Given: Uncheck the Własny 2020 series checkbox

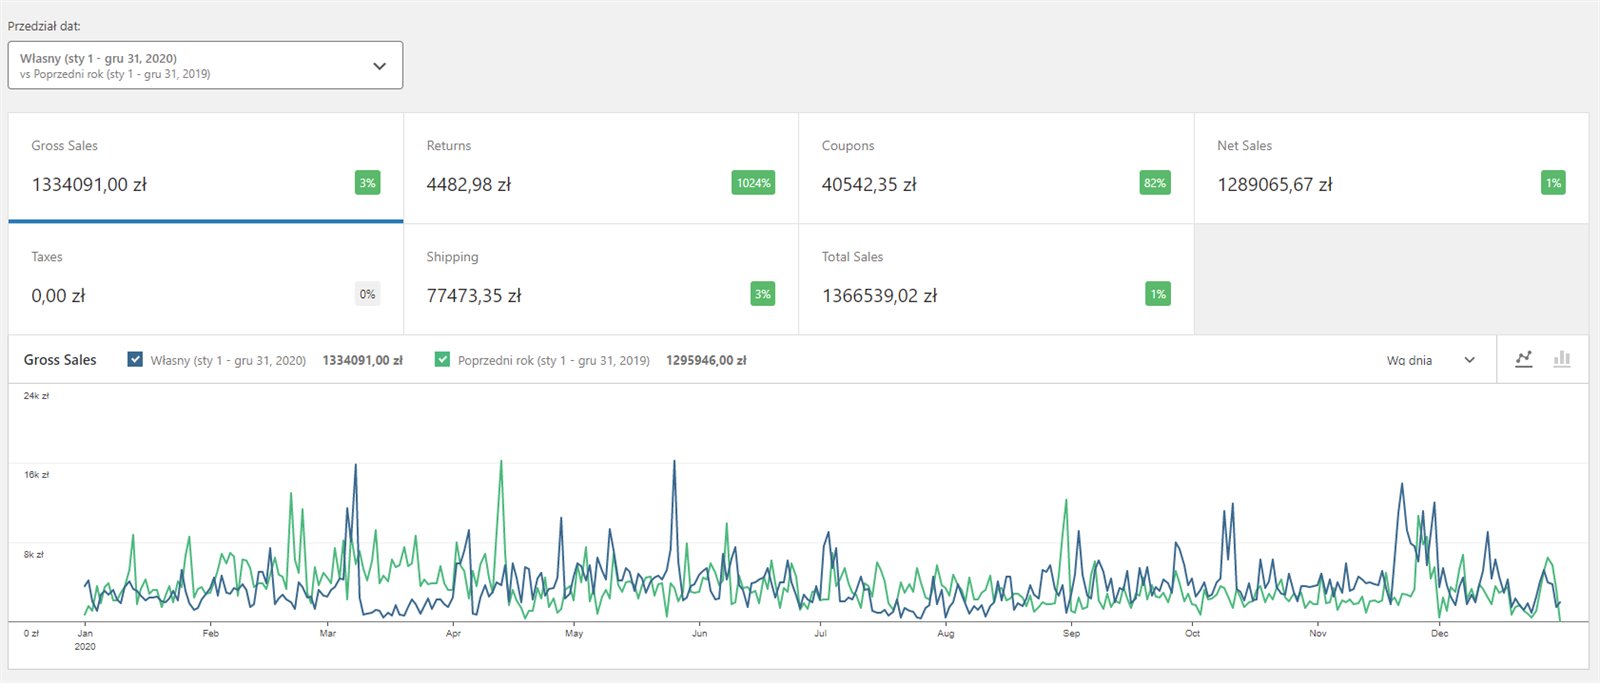Looking at the screenshot, I should click(135, 359).
